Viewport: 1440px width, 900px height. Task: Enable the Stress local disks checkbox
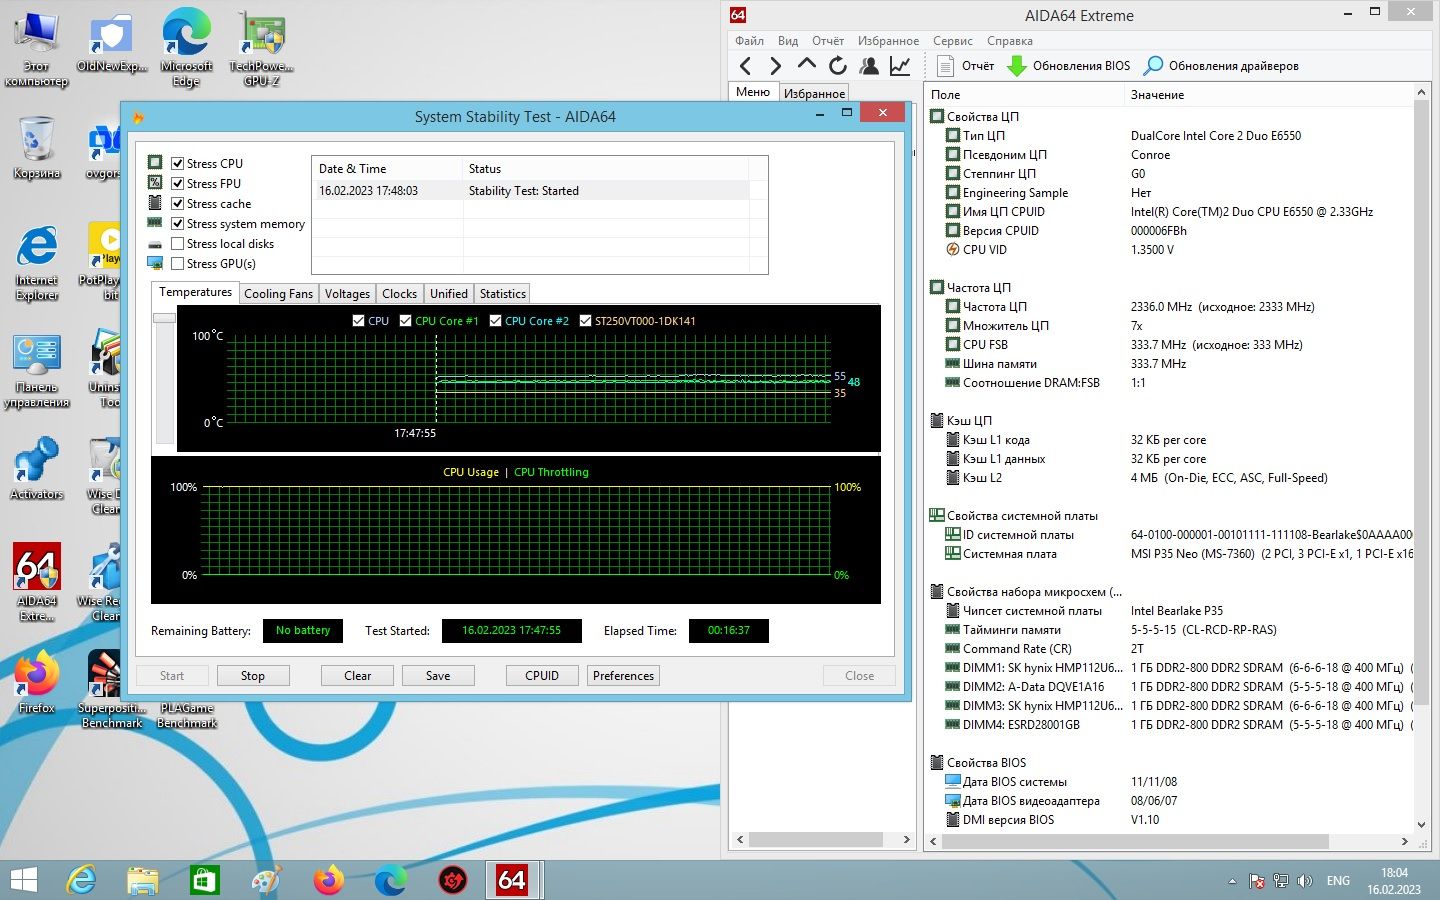(177, 244)
